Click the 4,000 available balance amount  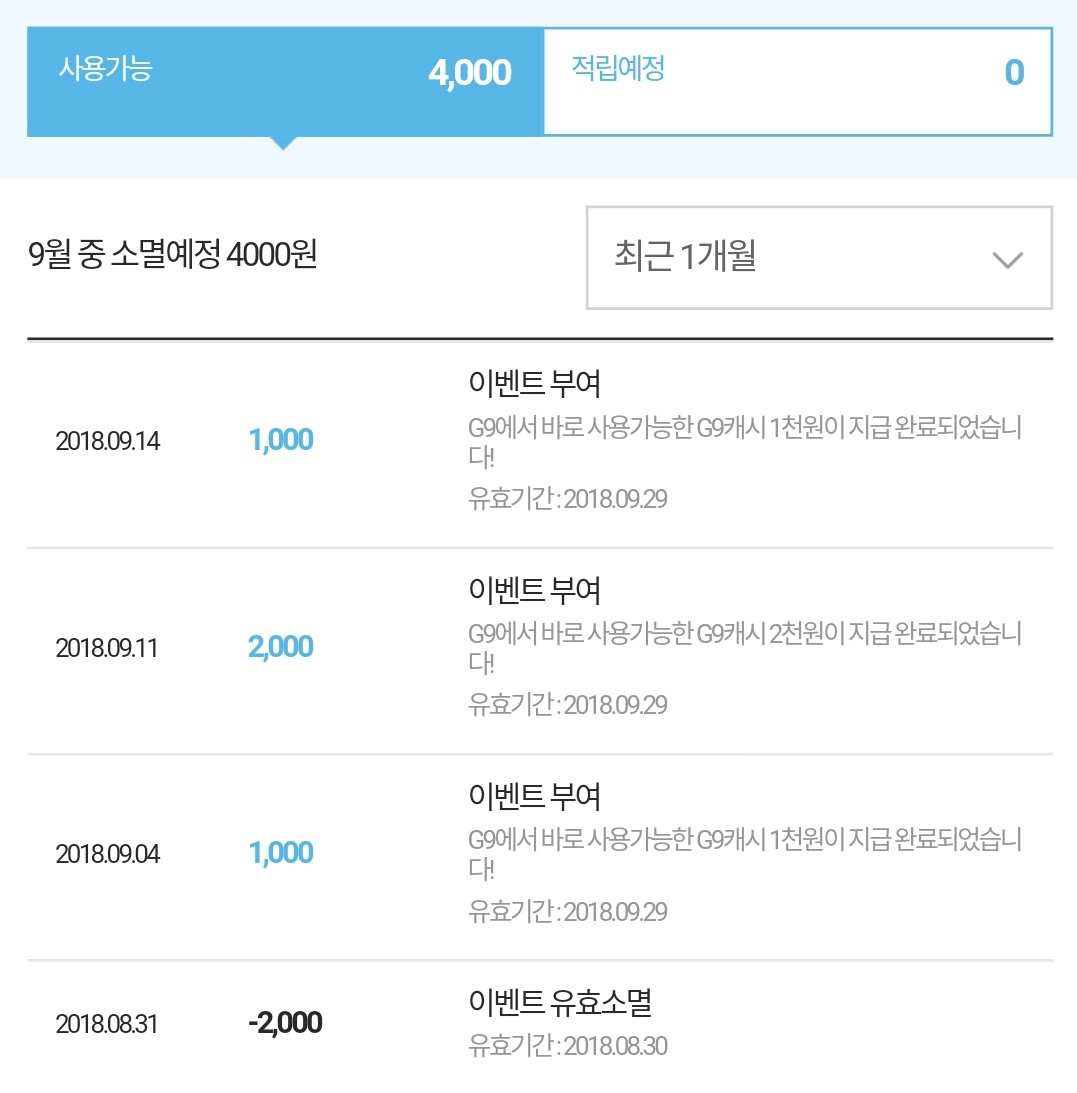tap(469, 73)
